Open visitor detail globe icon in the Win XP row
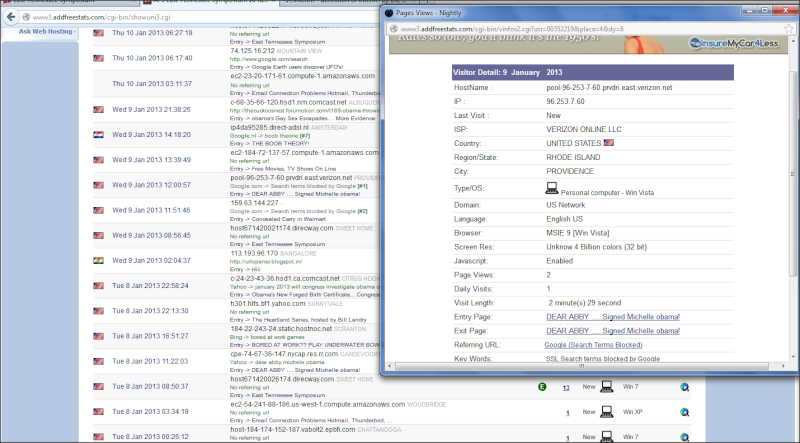The image size is (800, 443). 685,412
